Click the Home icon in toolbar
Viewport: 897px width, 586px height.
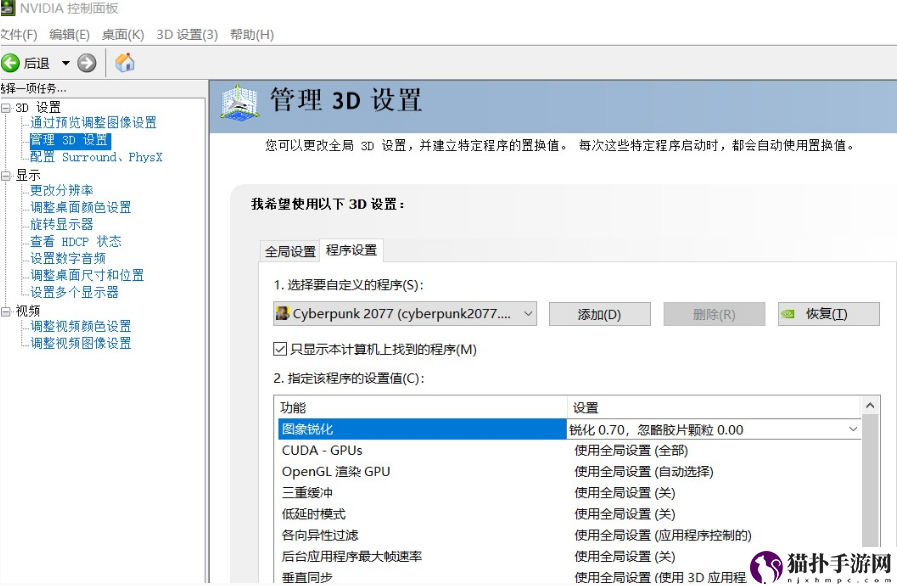pos(125,62)
